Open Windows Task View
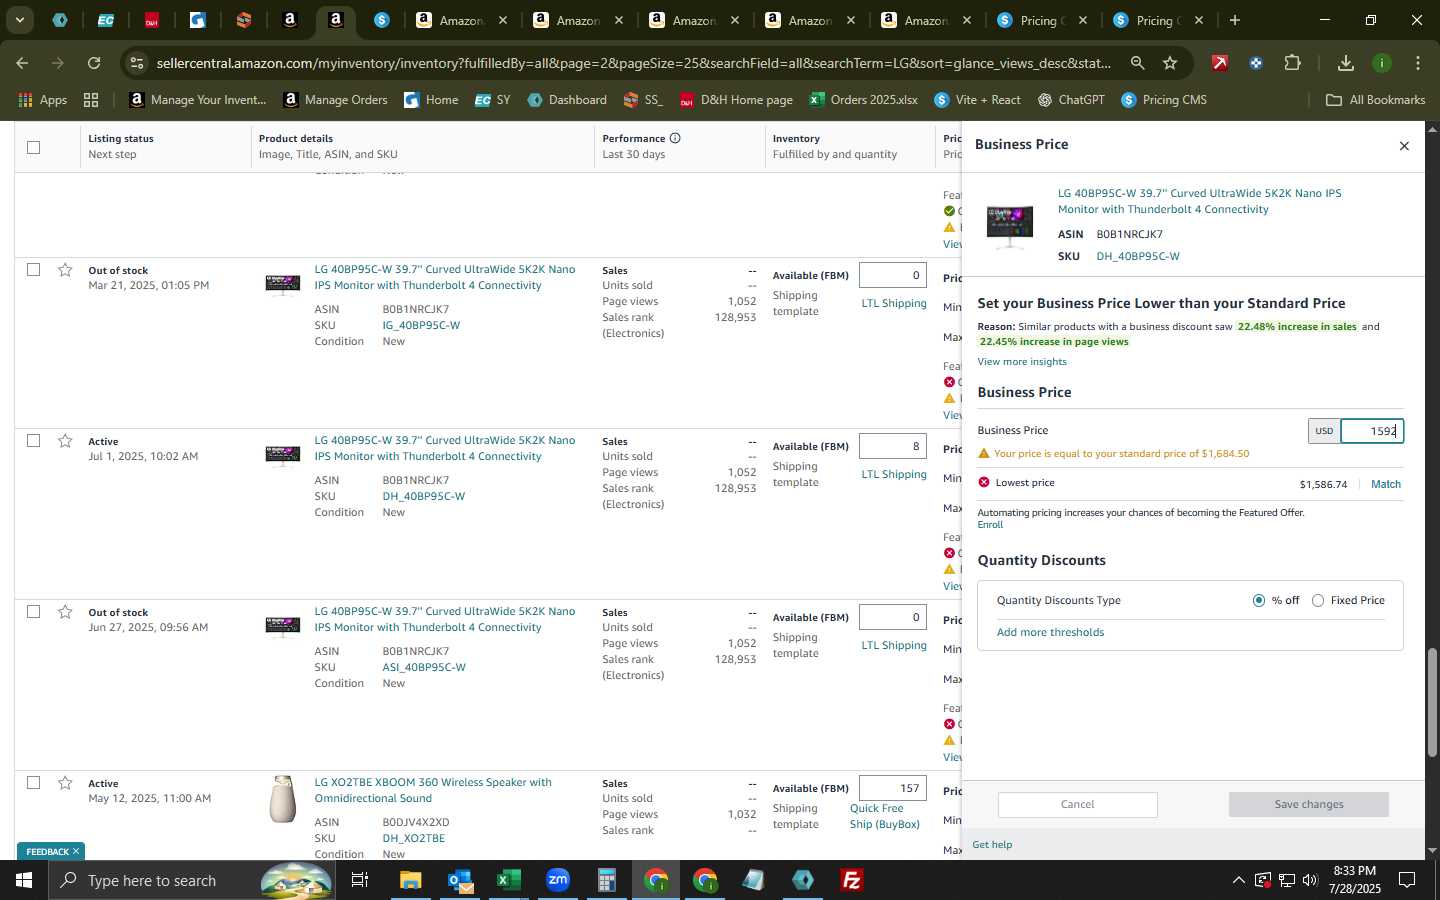 point(359,880)
